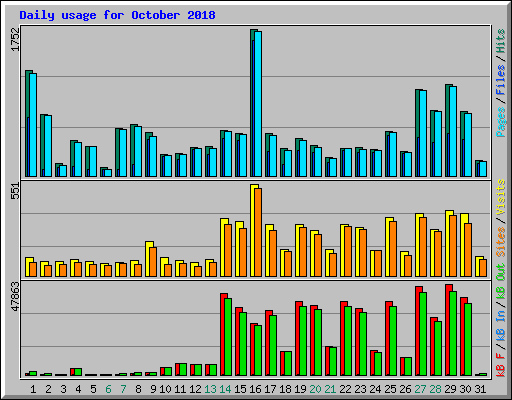Screen dimensions: 512x400
Task: Click day label '1' on the x-axis
Action: pyautogui.click(x=33, y=389)
